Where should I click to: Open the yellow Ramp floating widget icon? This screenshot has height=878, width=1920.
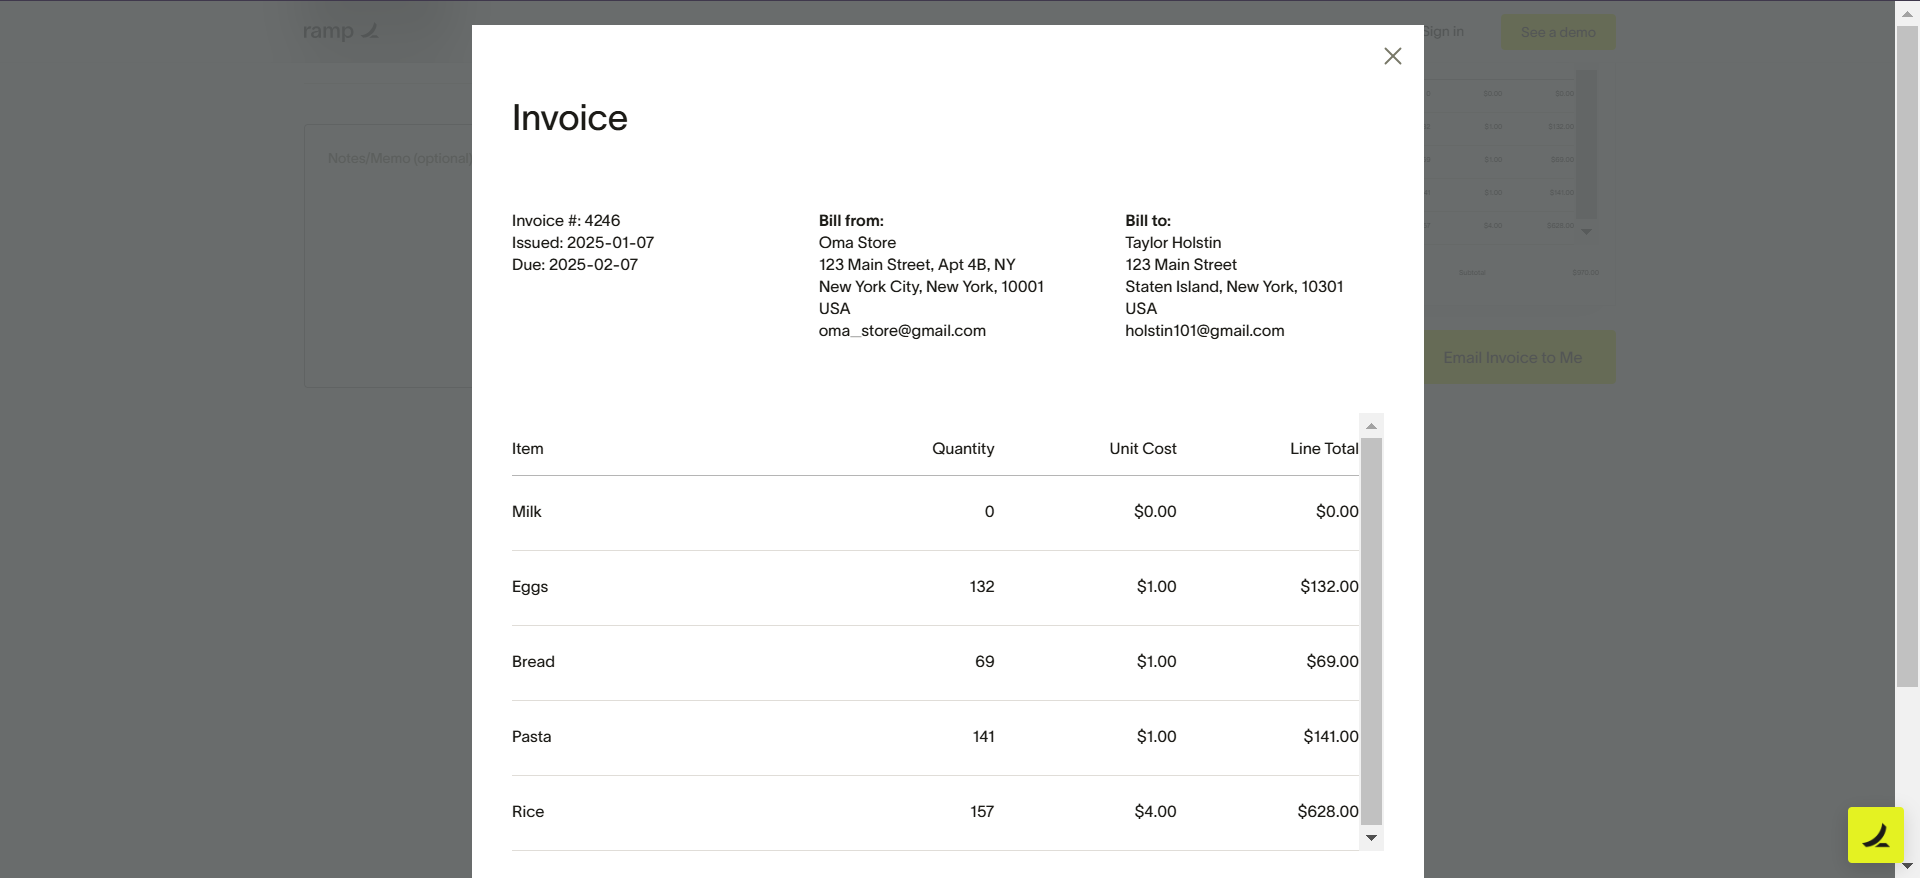coord(1875,835)
